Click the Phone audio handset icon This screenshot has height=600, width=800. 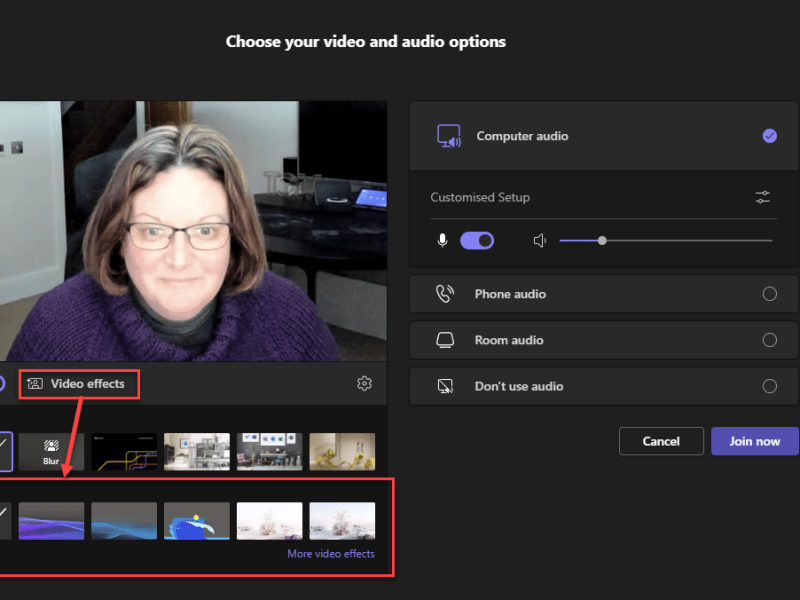(x=443, y=294)
